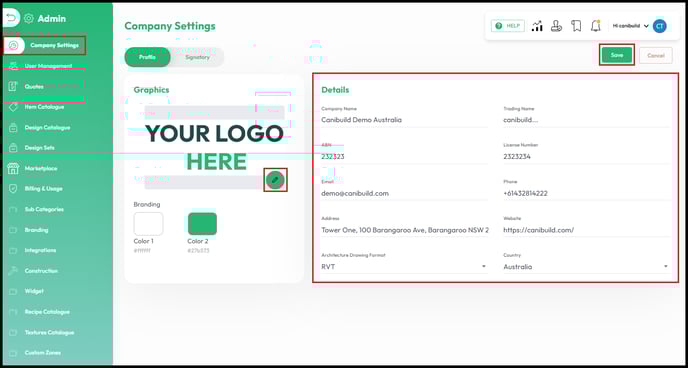Expand the Country dropdown
This screenshot has height=368, width=688.
pos(586,267)
